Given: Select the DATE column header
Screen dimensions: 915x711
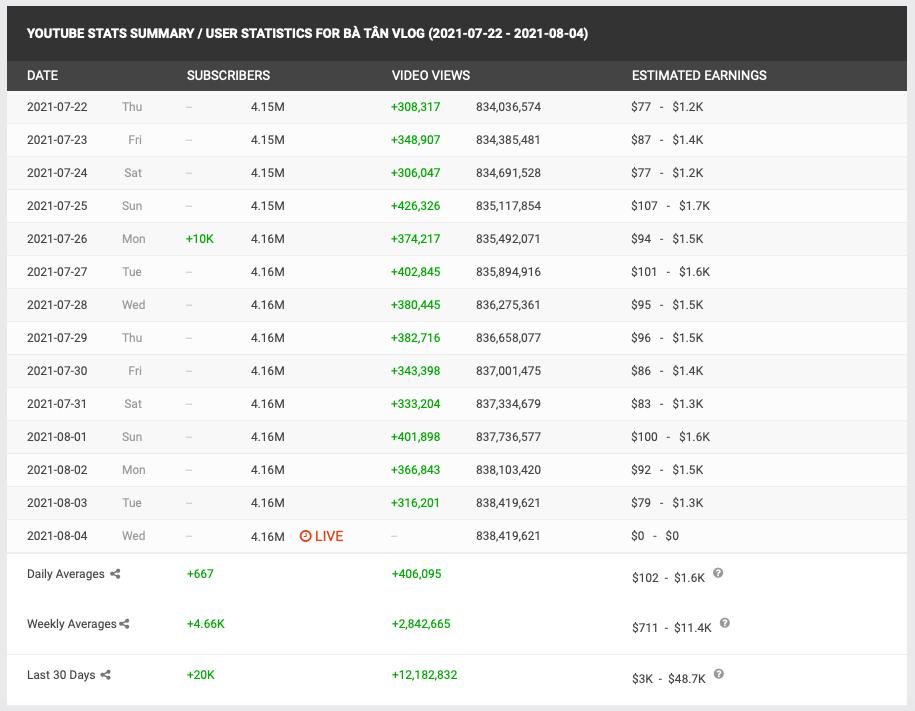Looking at the screenshot, I should (x=42, y=75).
